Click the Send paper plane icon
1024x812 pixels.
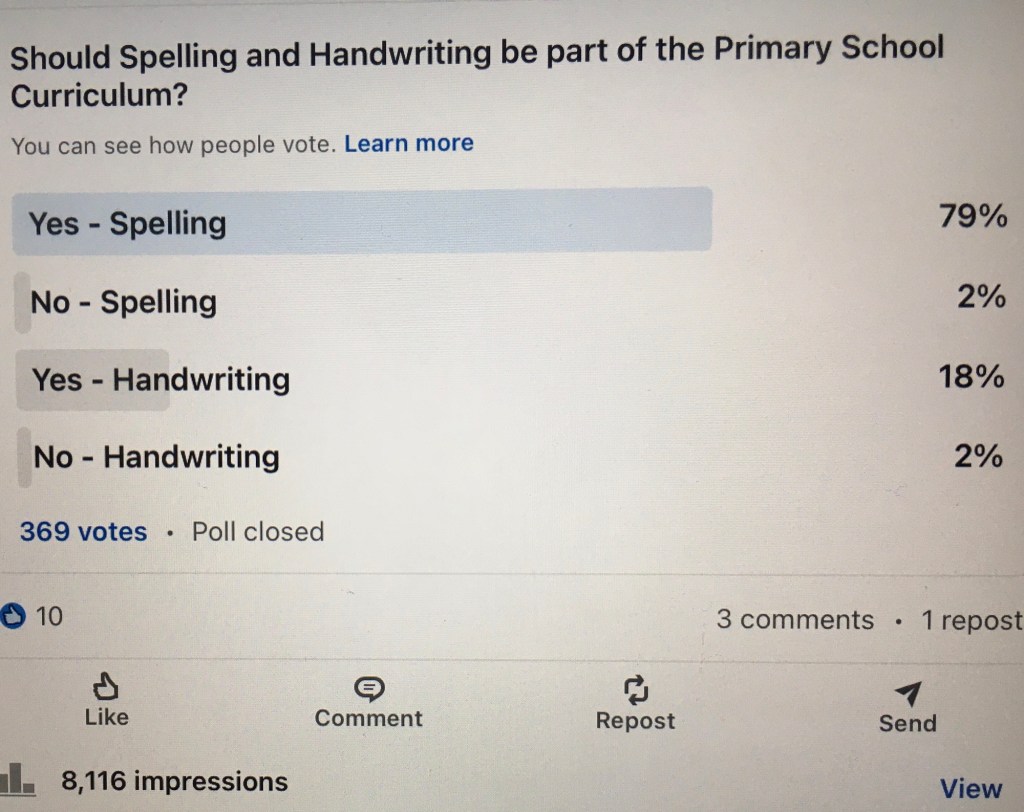click(907, 693)
